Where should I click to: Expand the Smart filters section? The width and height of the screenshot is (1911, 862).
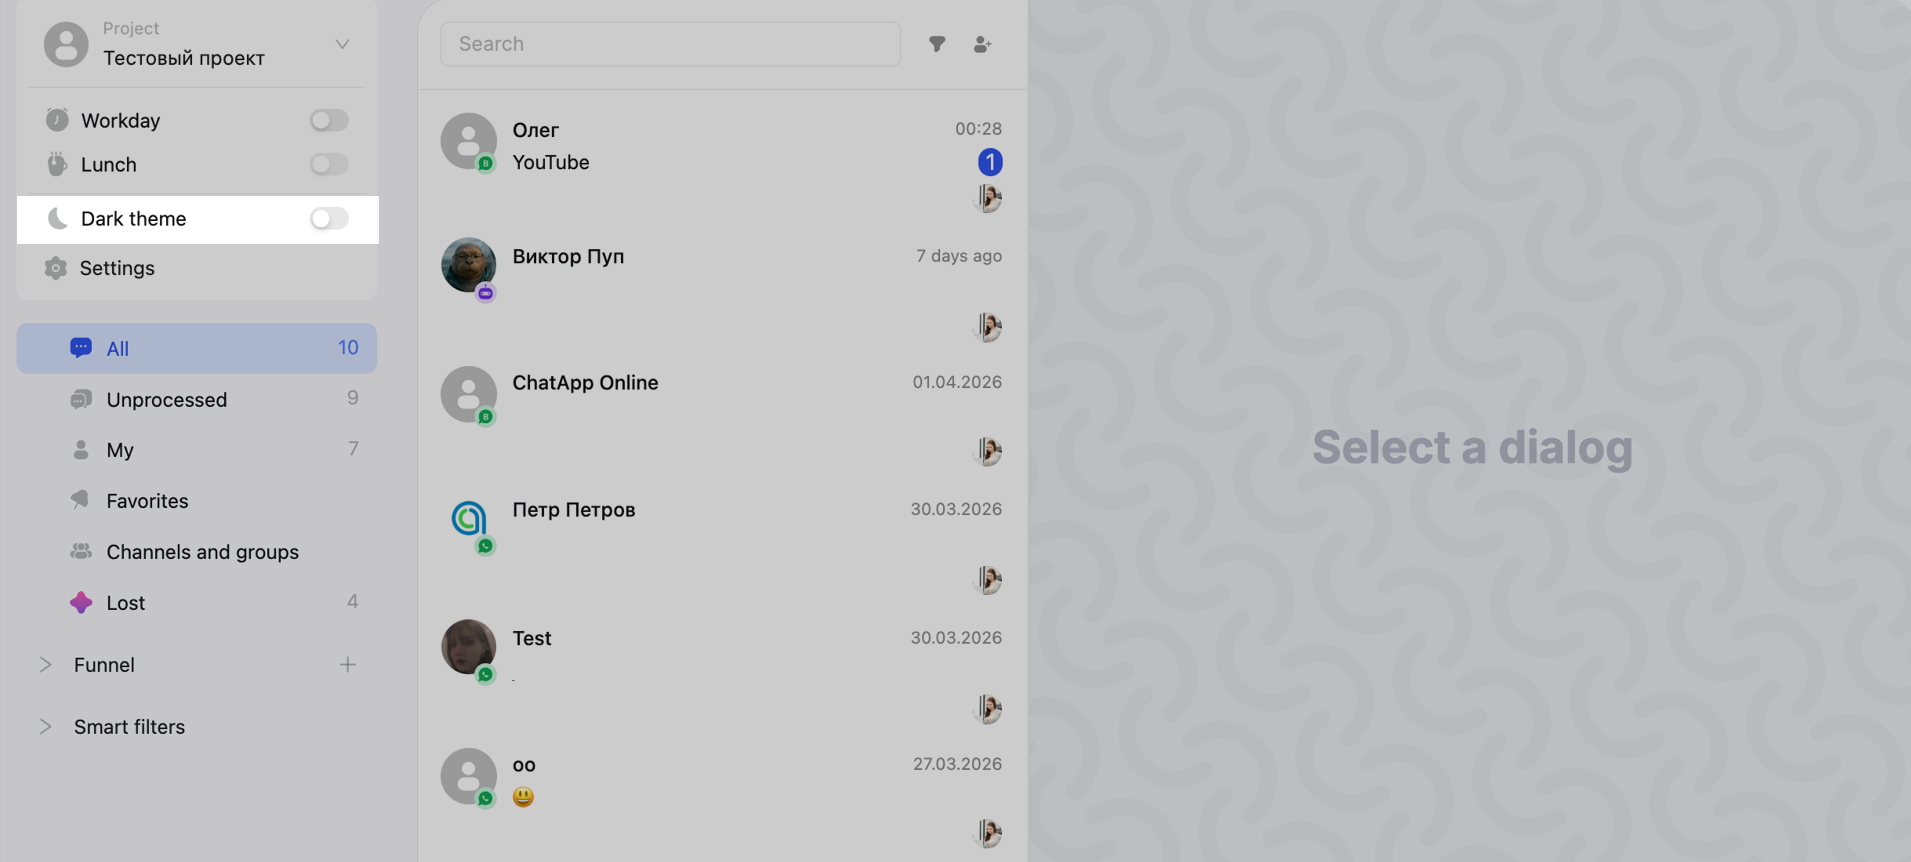pyautogui.click(x=45, y=727)
